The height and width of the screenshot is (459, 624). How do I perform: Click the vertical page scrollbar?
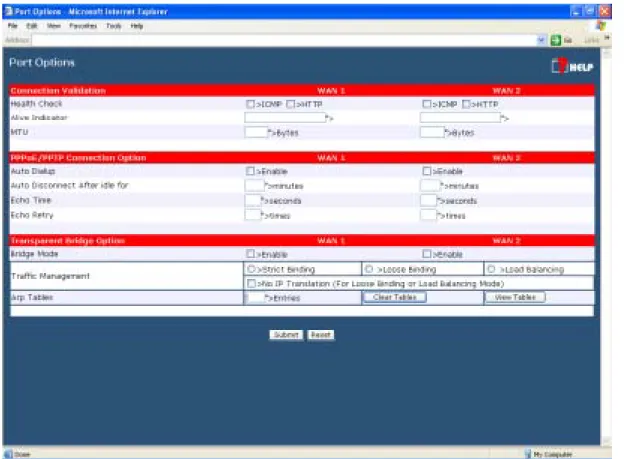click(x=607, y=246)
